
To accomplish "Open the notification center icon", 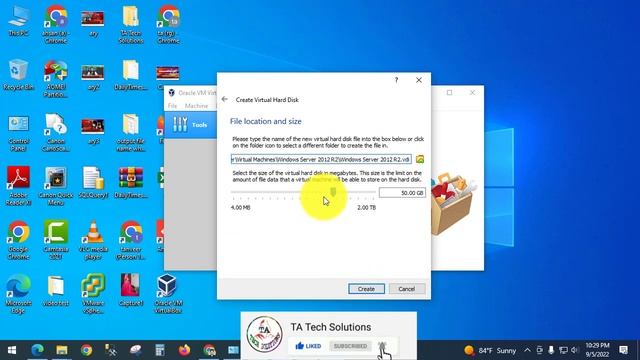I will coord(623,350).
